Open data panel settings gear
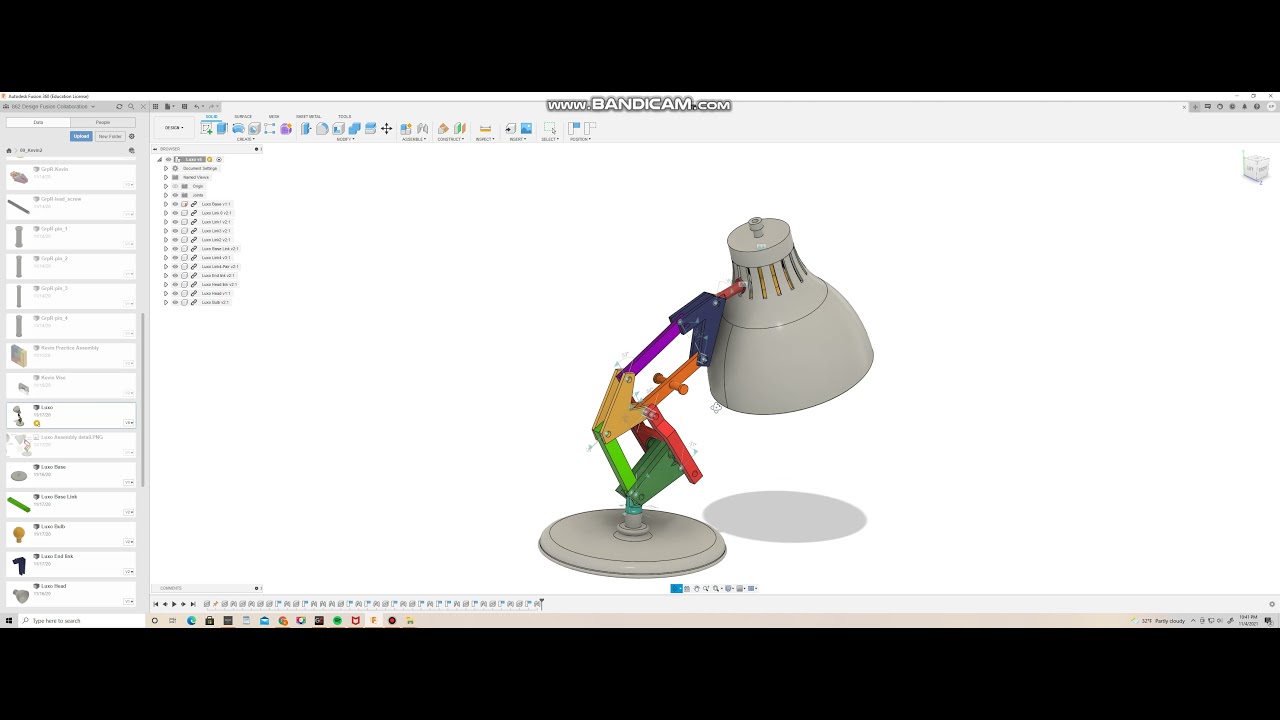Image resolution: width=1280 pixels, height=720 pixels. click(x=131, y=136)
